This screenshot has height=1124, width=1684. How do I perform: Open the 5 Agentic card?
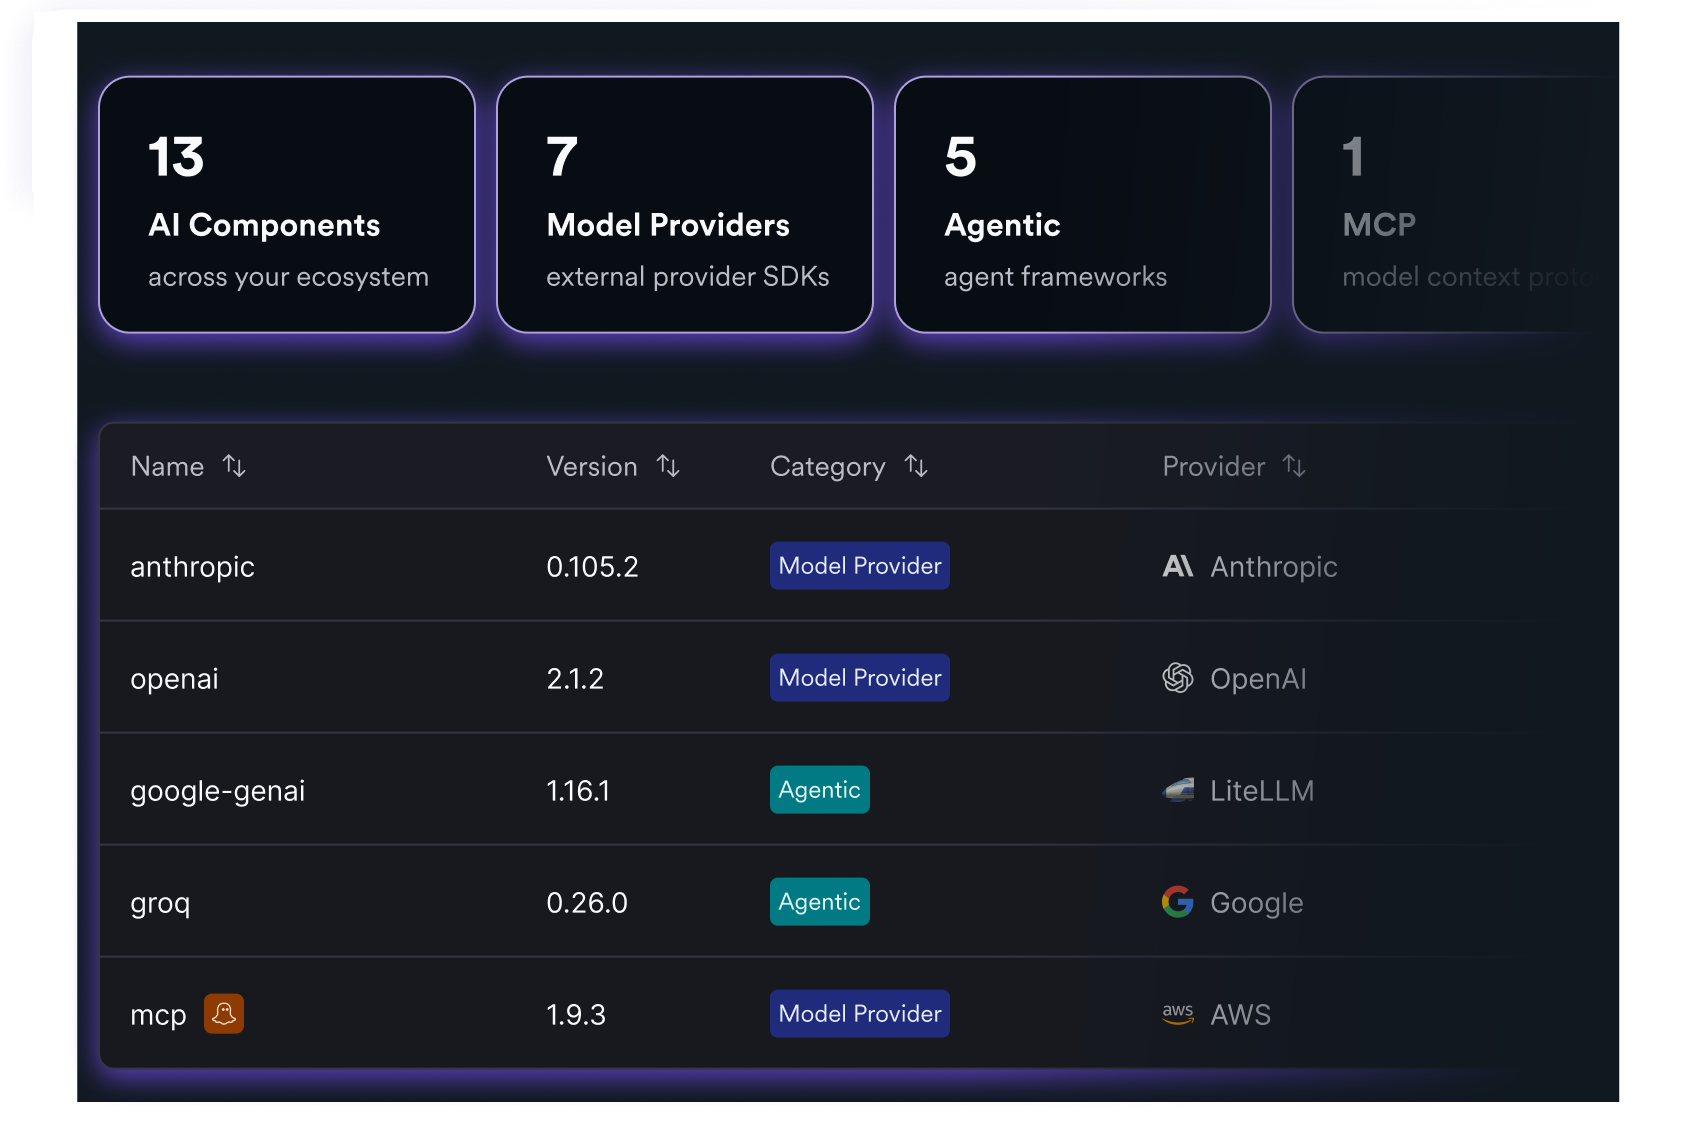(x=1083, y=204)
